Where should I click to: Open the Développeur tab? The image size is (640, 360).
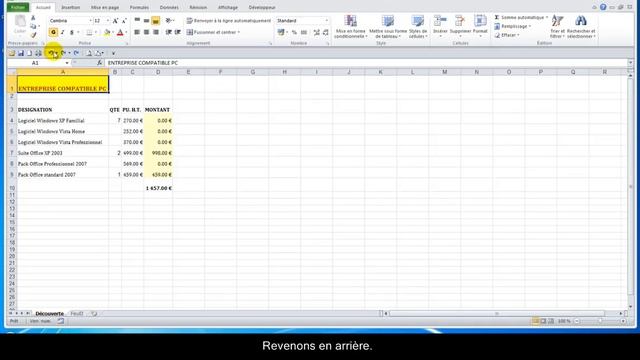coord(262,7)
